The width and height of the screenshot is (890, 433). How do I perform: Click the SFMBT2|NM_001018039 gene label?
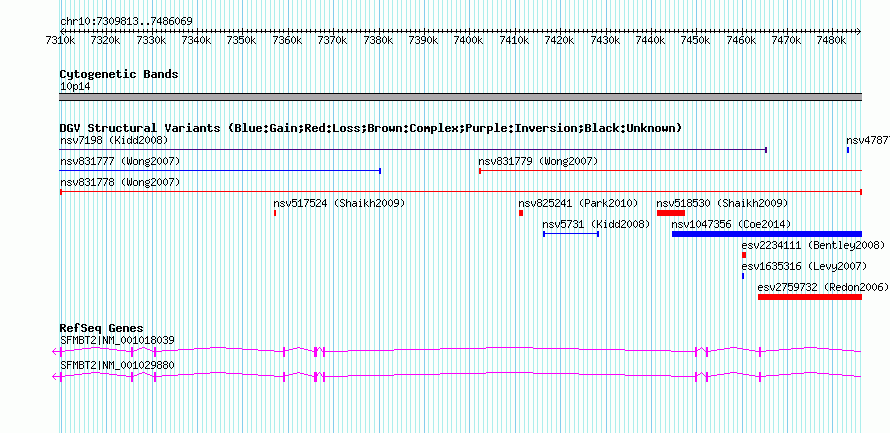(117, 340)
